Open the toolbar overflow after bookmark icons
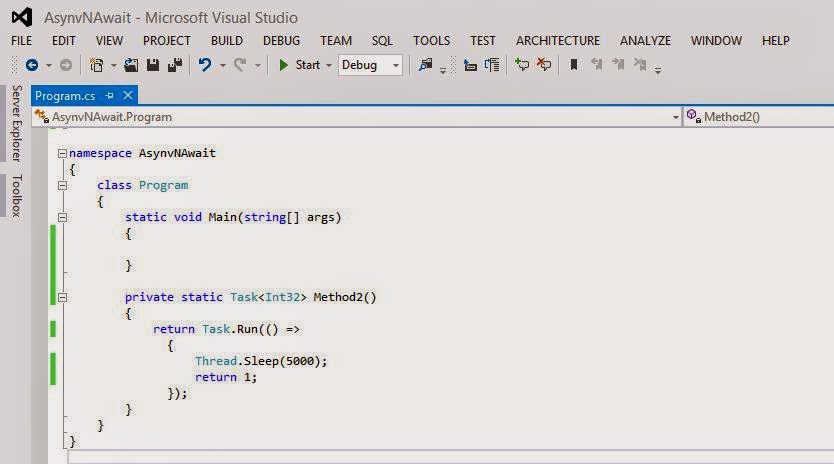The width and height of the screenshot is (834, 464). 658,70
